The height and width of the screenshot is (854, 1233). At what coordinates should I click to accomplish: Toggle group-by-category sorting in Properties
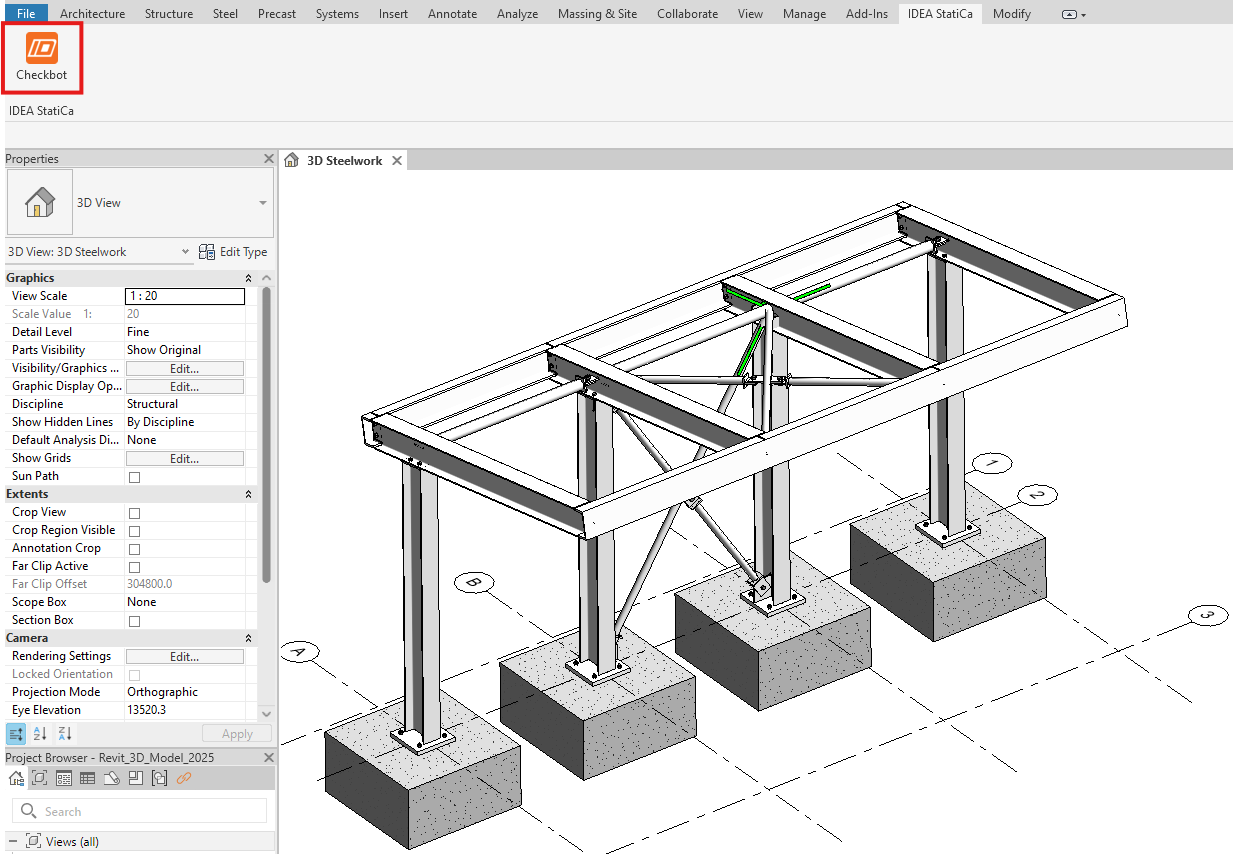tap(15, 733)
